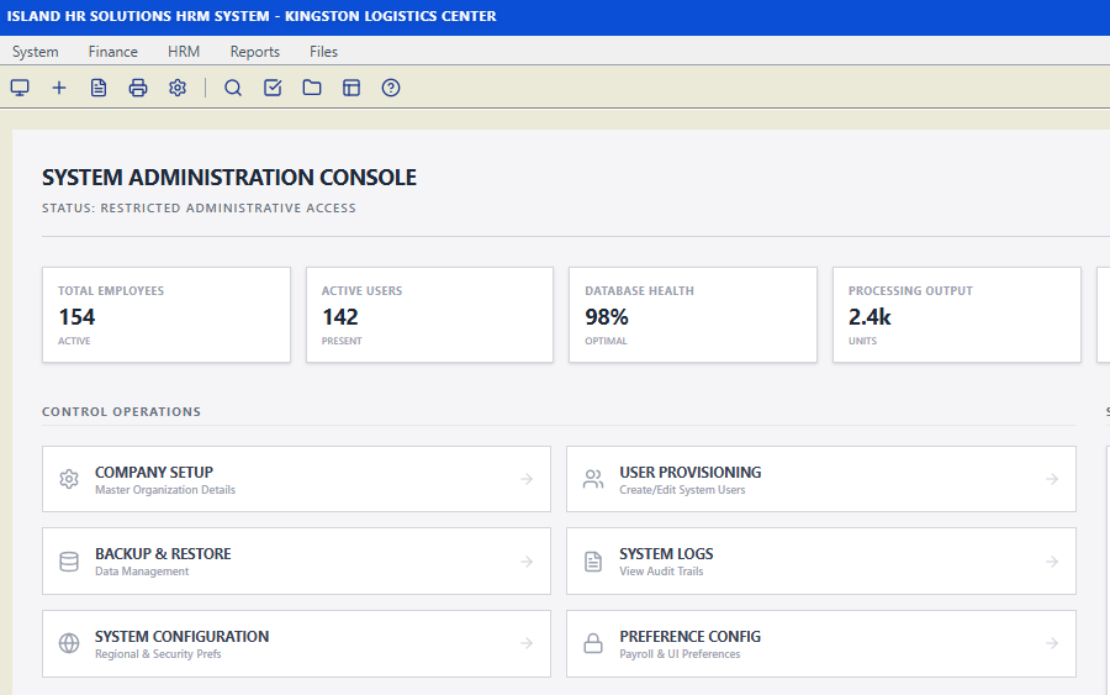Click the System Configuration globe icon

[x=69, y=643]
